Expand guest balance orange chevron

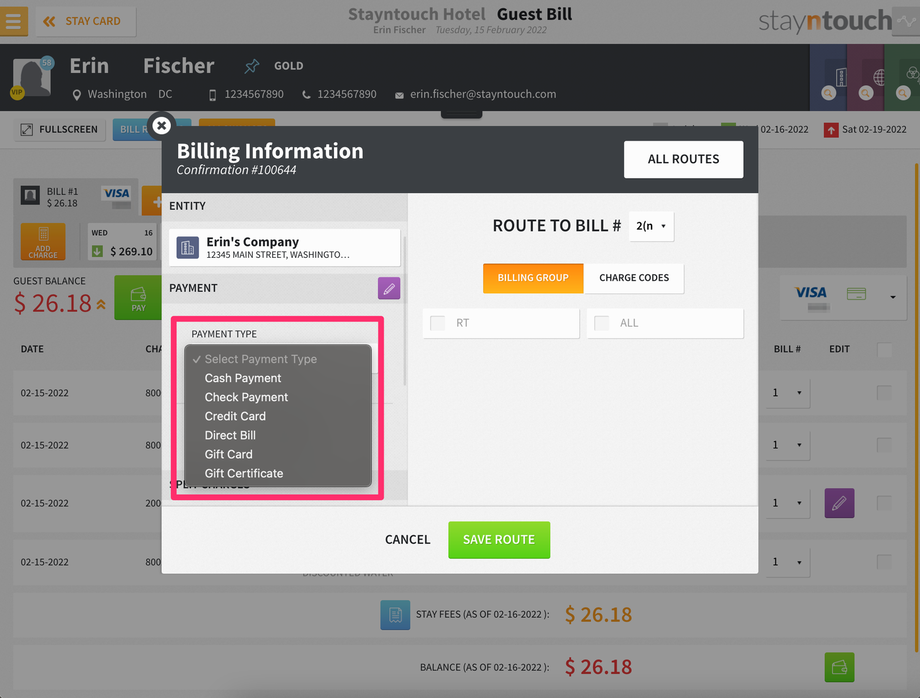(x=101, y=304)
